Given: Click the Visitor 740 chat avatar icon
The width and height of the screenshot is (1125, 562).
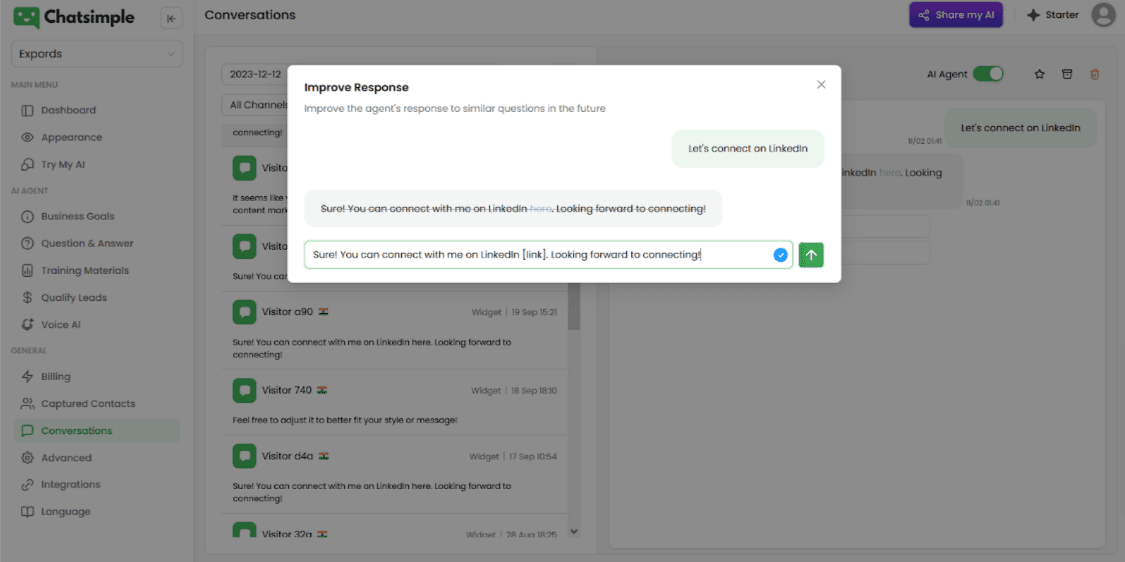Looking at the screenshot, I should 245,390.
